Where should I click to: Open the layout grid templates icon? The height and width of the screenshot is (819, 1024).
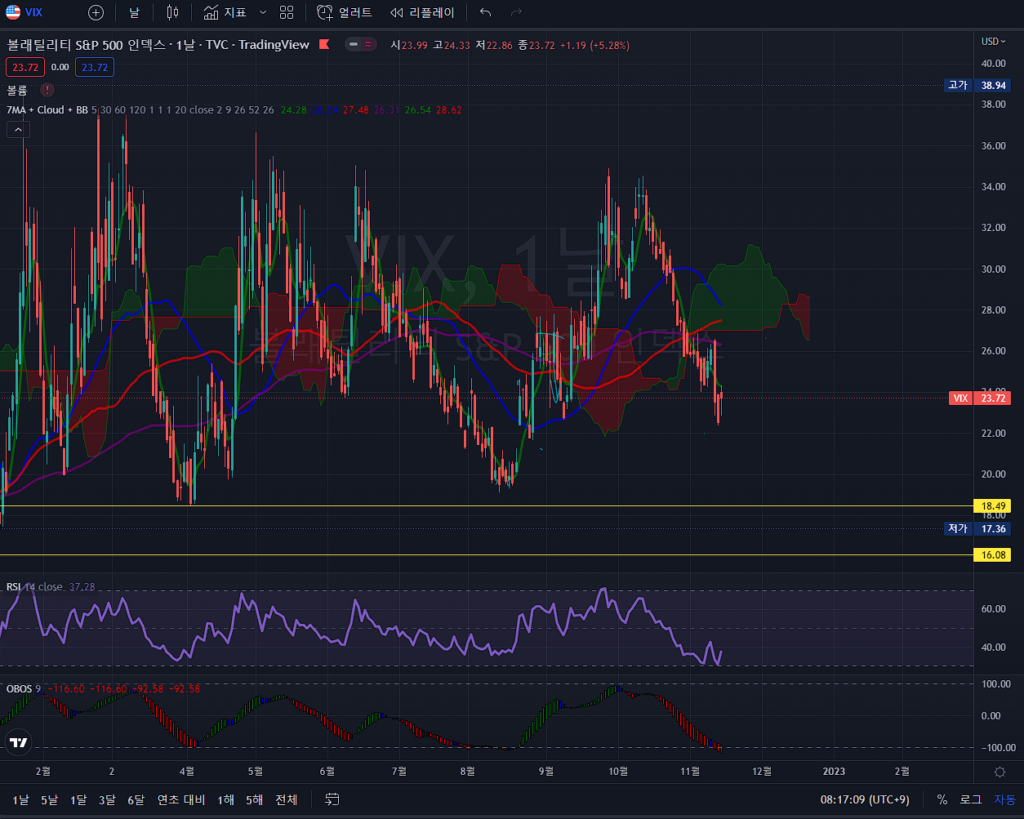click(287, 13)
